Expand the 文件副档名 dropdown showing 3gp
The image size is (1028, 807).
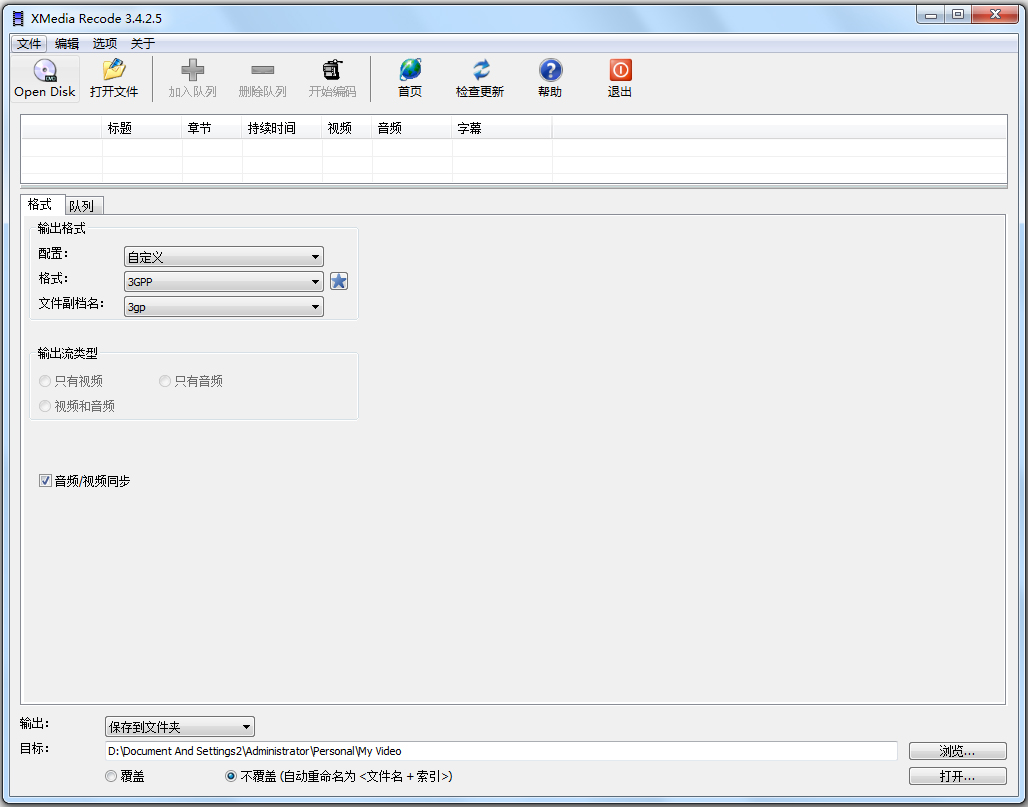[x=224, y=306]
